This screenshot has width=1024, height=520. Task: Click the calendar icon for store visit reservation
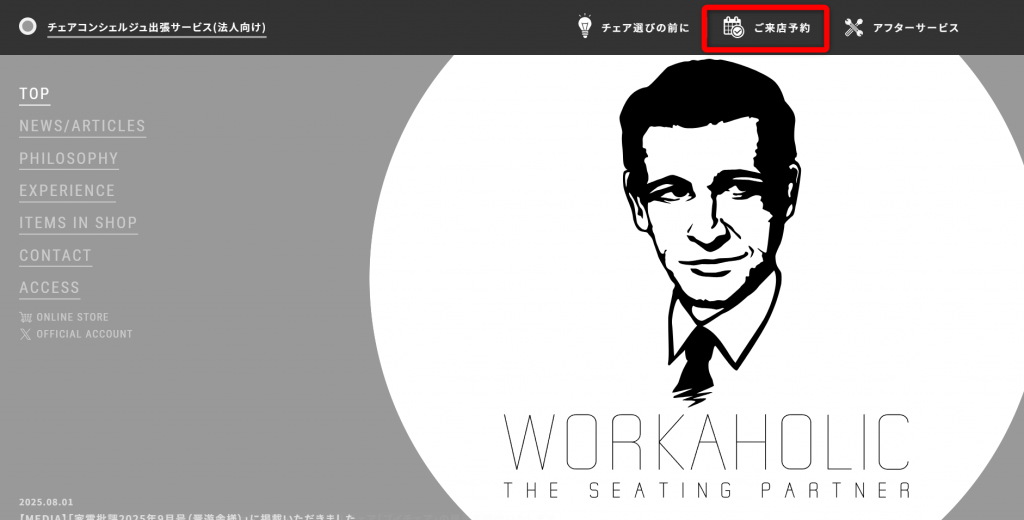(x=733, y=27)
